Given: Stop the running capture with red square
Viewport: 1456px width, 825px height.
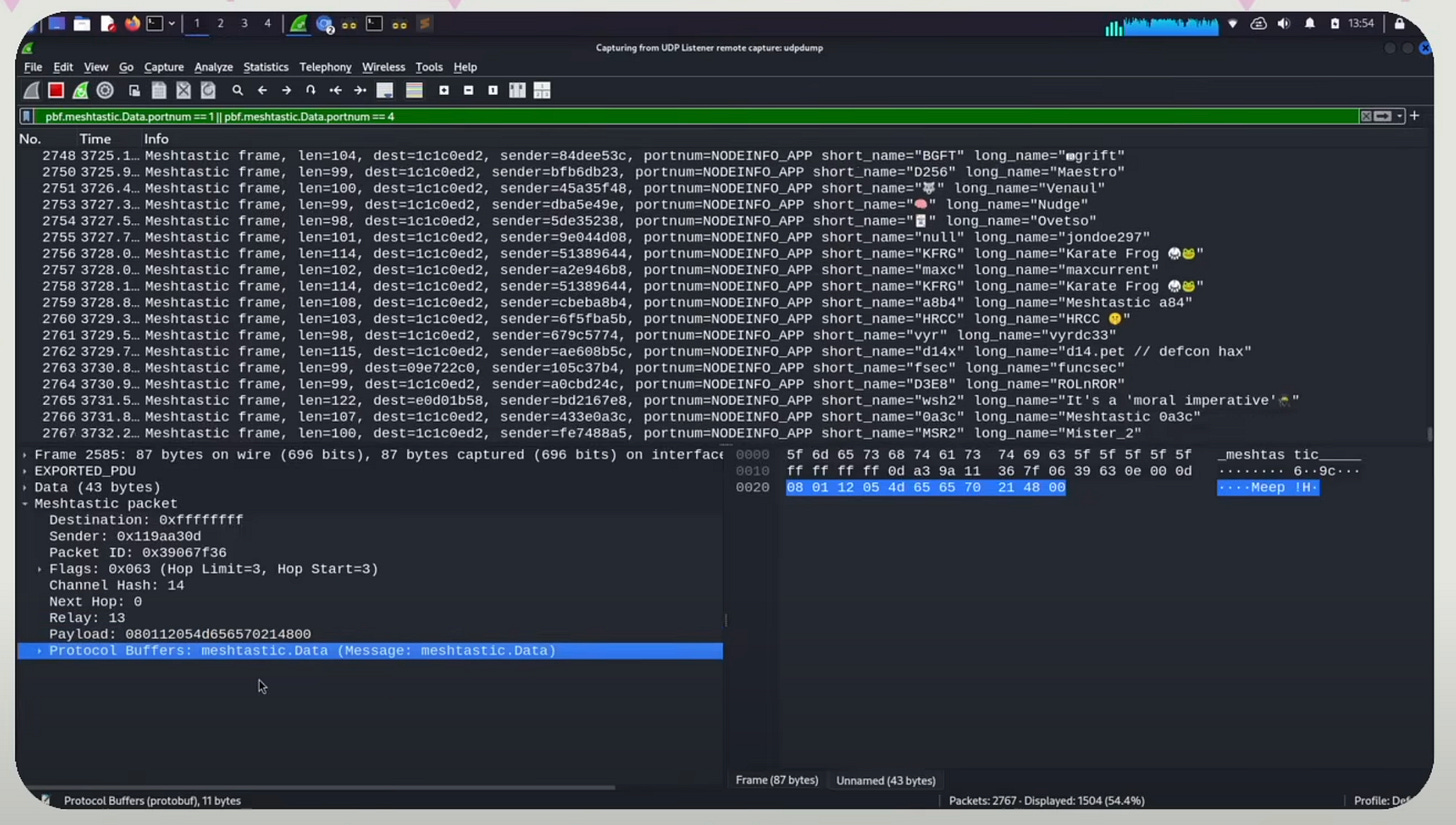Looking at the screenshot, I should (56, 91).
